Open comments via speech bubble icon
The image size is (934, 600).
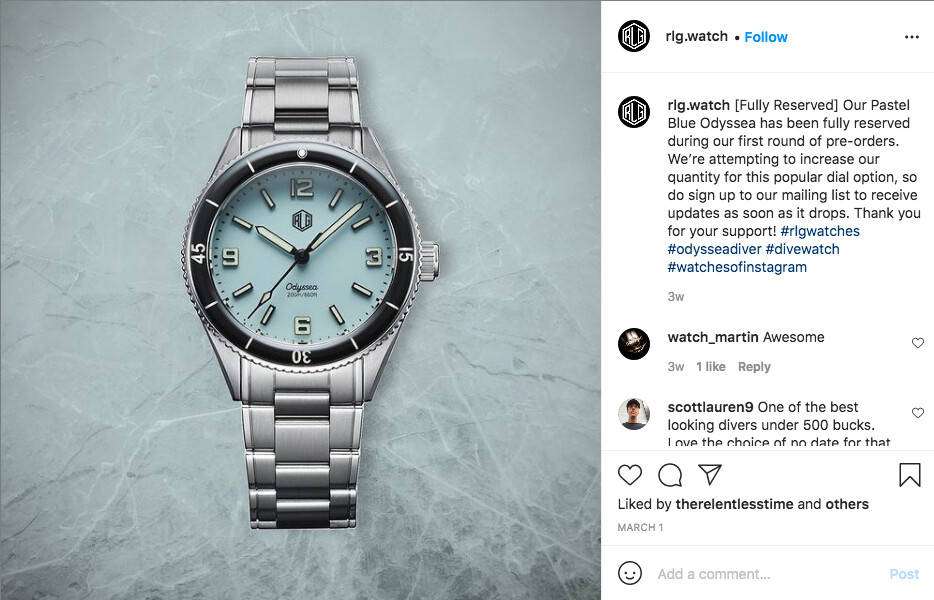tap(670, 475)
